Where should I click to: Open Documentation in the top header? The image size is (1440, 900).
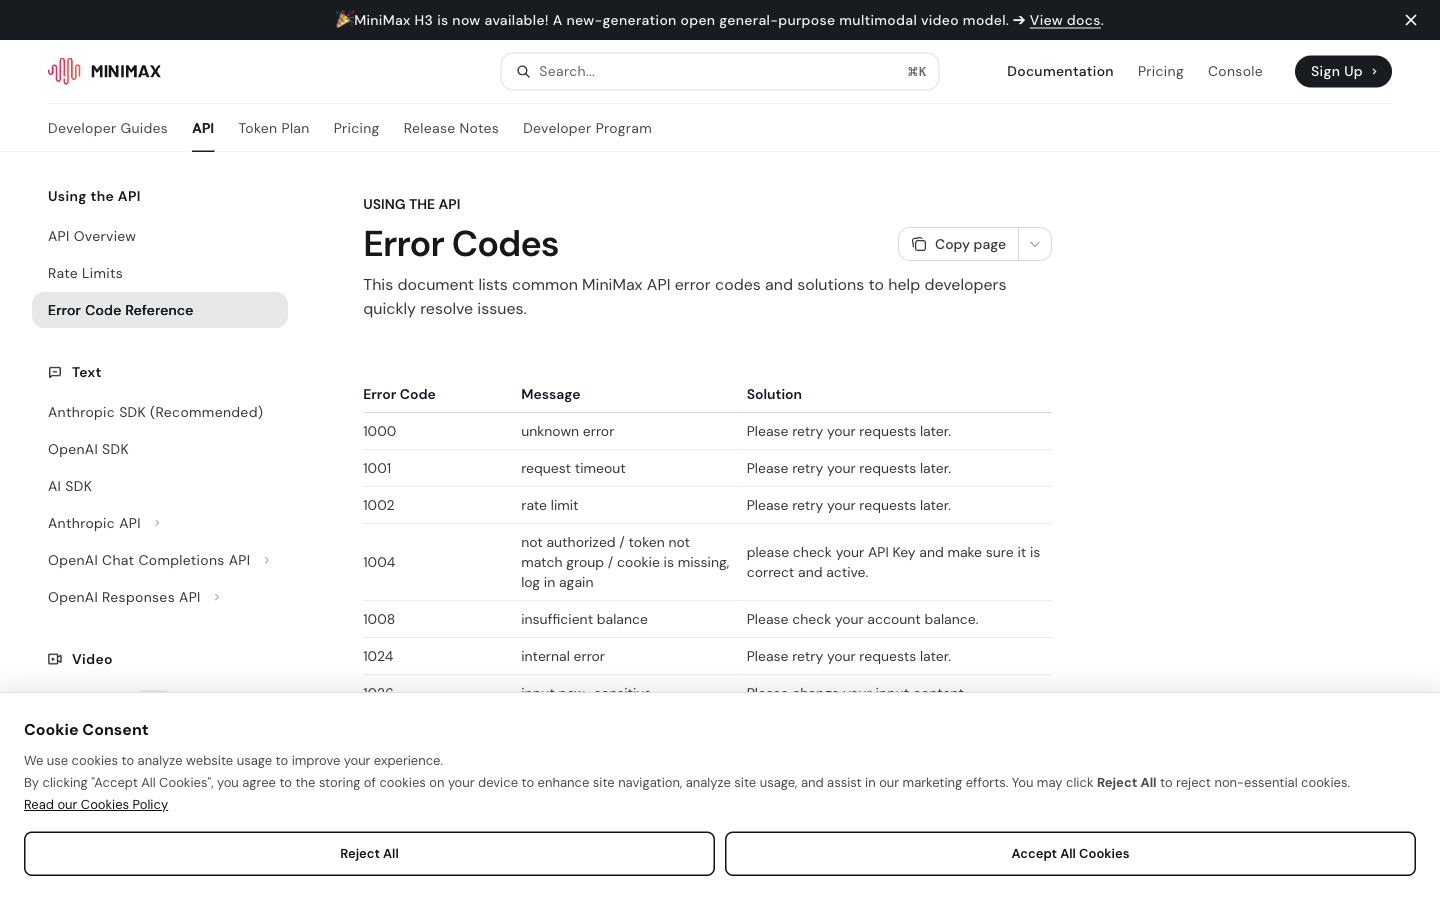1060,71
